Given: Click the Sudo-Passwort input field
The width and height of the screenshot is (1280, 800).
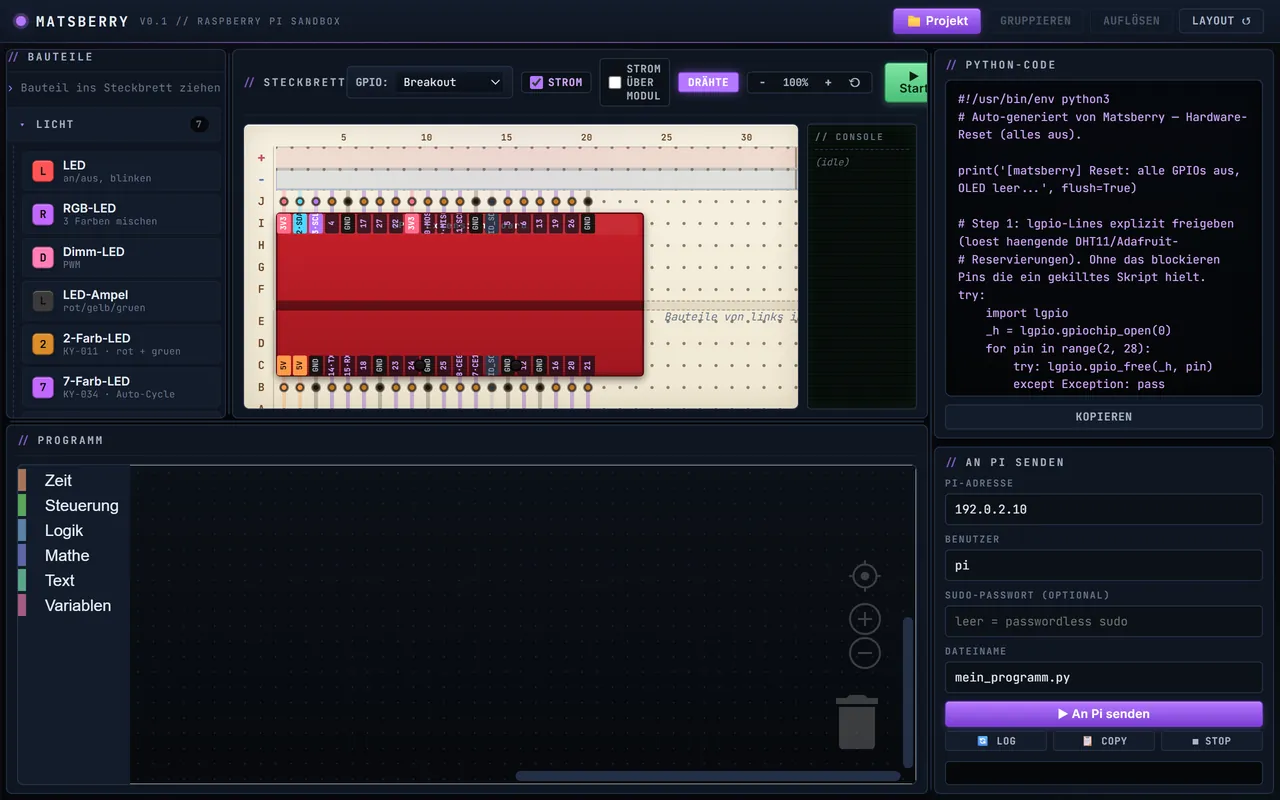Looking at the screenshot, I should (1104, 621).
